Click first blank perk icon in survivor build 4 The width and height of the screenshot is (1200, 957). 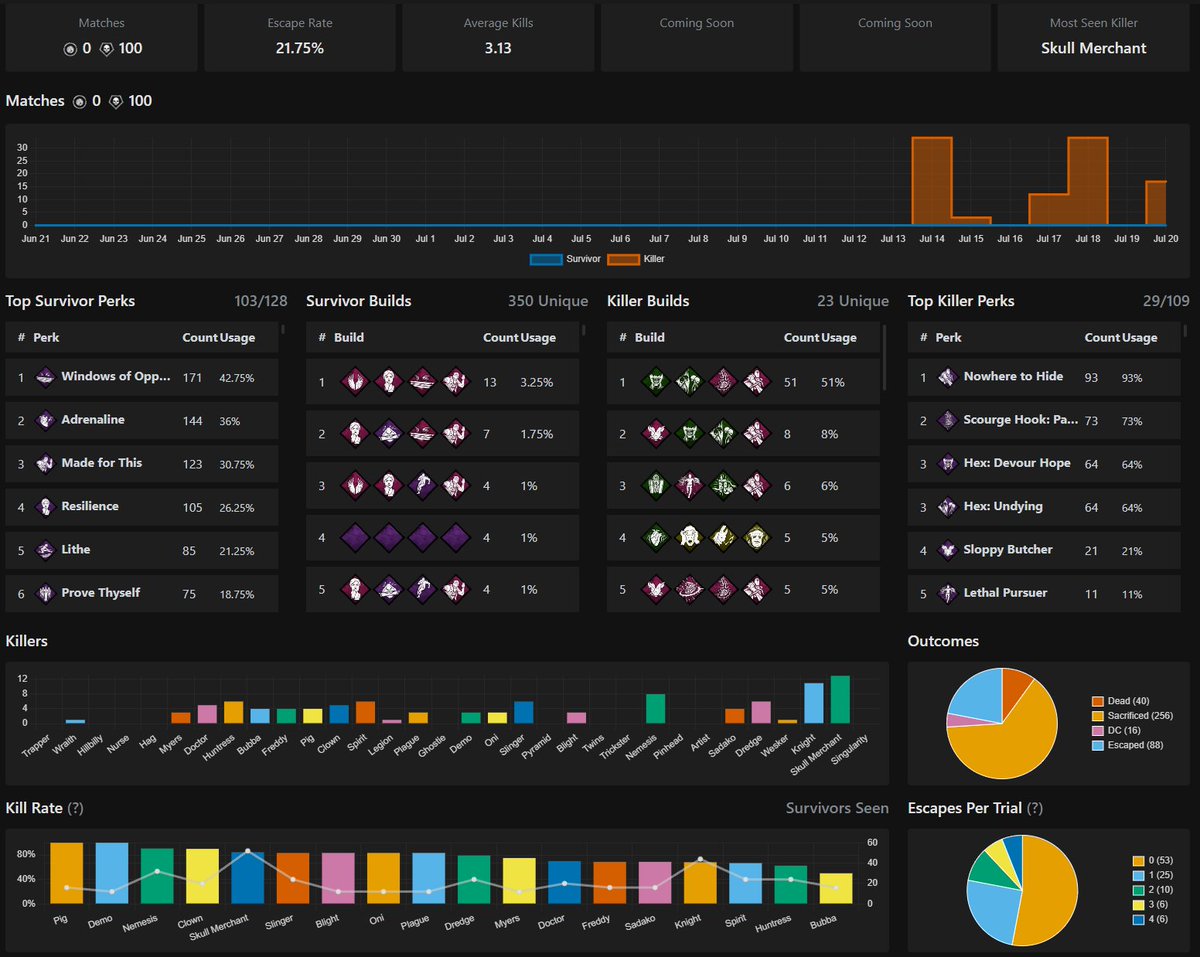(x=354, y=538)
